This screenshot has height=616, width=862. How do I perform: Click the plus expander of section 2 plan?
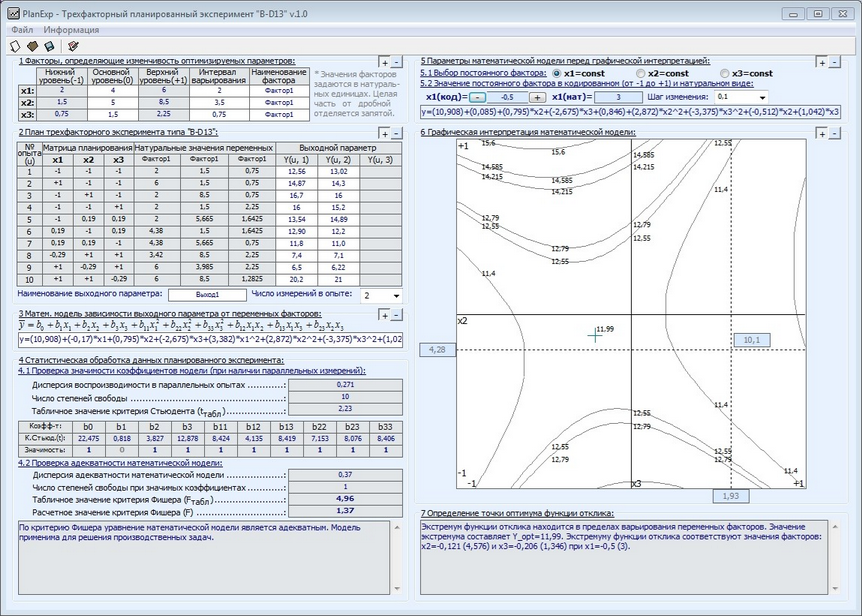[x=385, y=133]
